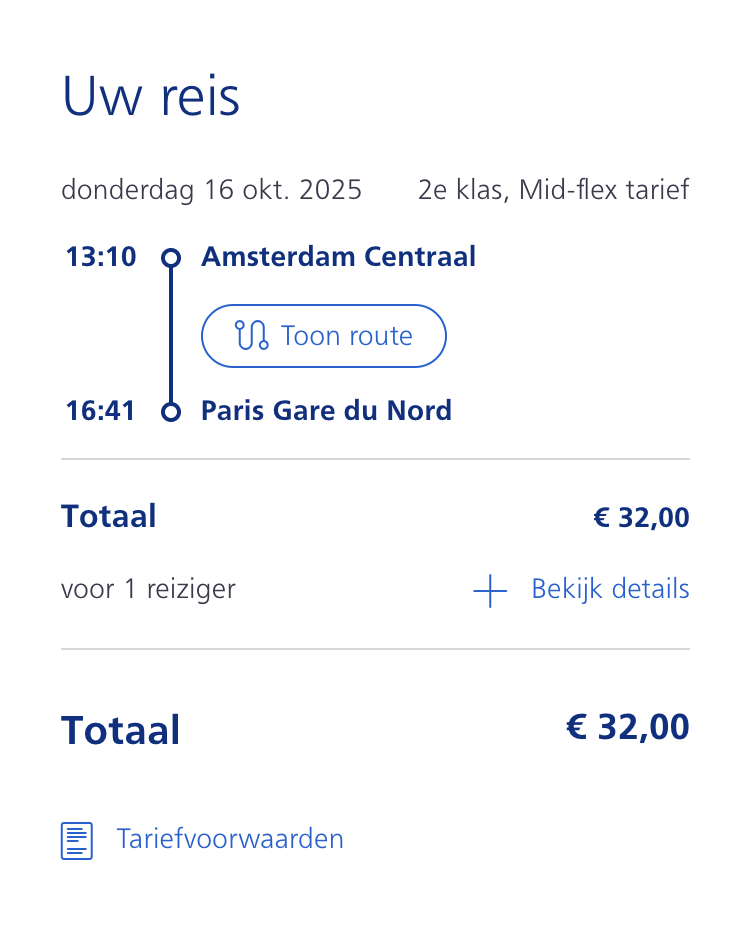Viewport: 752px width, 936px height.
Task: Click the arrival stop circle at 16:41
Action: click(x=171, y=411)
